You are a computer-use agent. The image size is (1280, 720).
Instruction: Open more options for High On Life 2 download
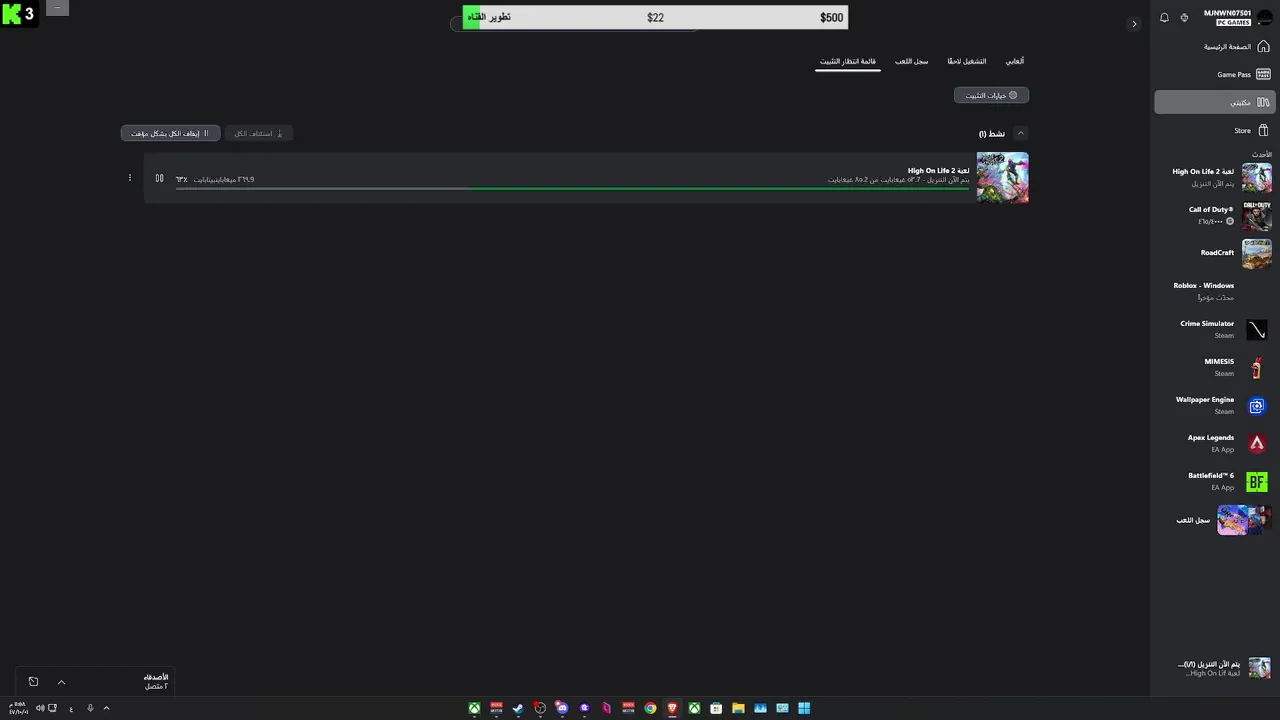pyautogui.click(x=130, y=178)
